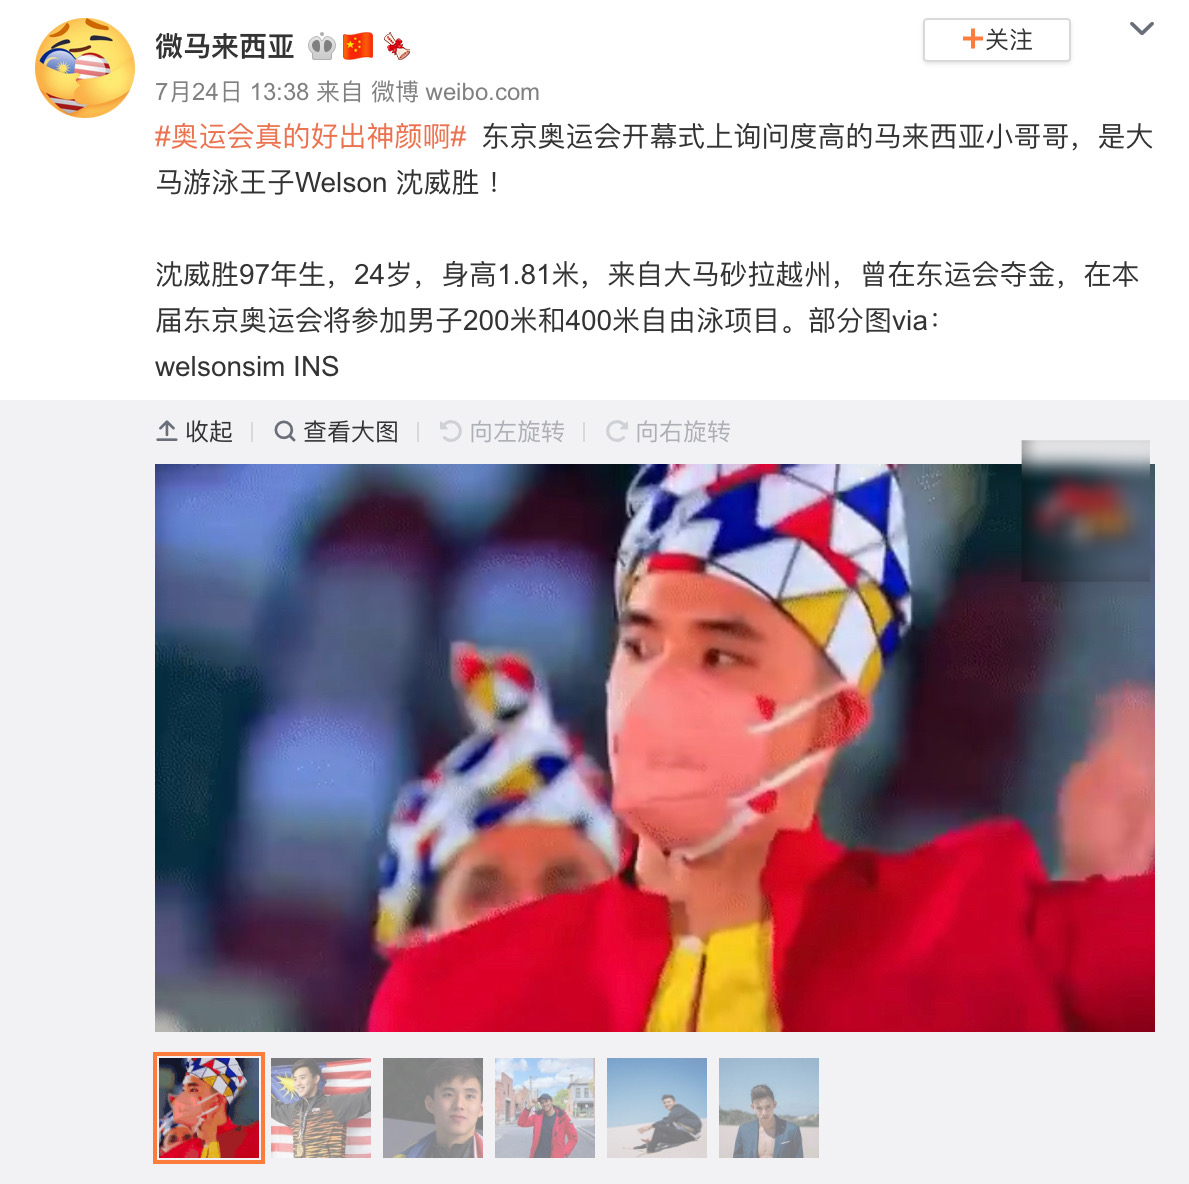
Task: Select the sixth thumbnail with blue blazer
Action: pos(769,1107)
